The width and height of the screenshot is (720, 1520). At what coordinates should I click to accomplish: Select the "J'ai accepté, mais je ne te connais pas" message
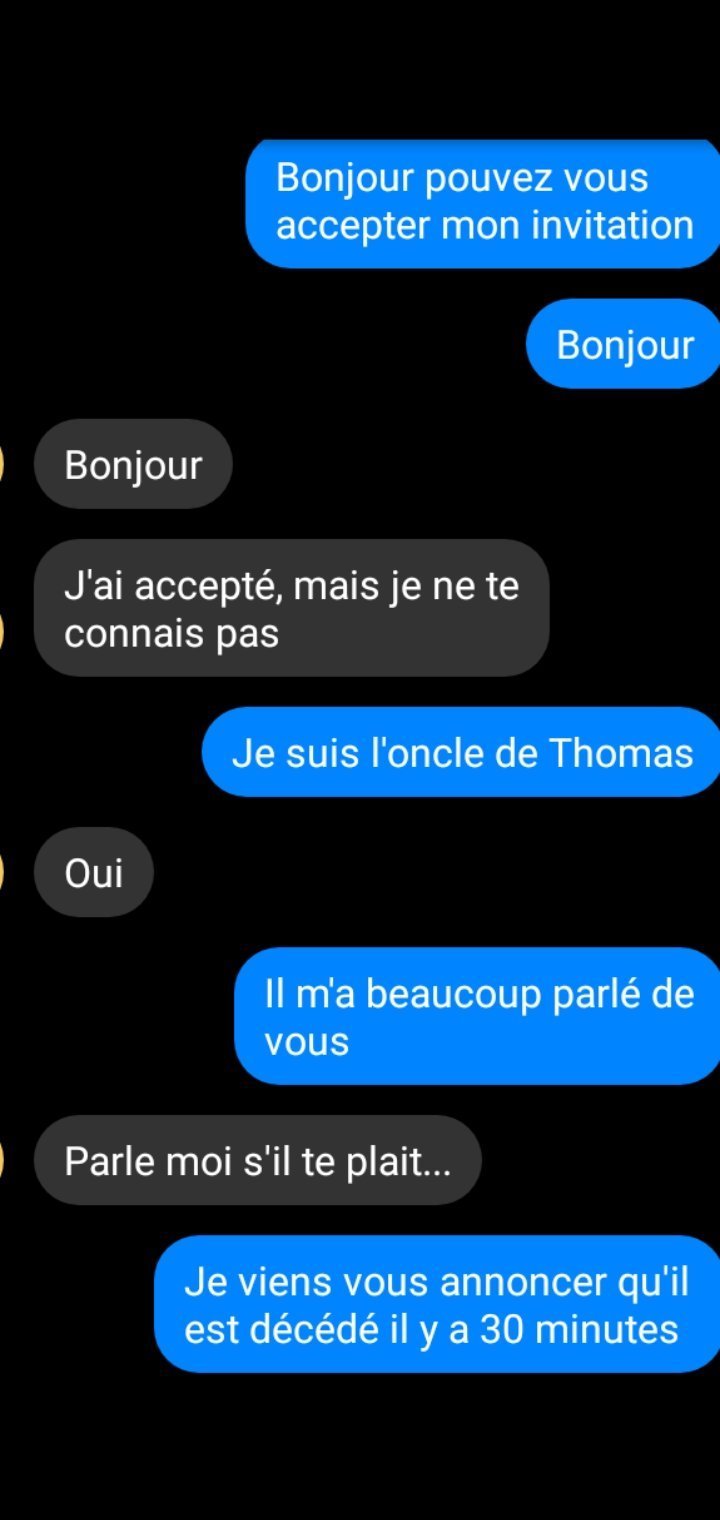pyautogui.click(x=292, y=609)
